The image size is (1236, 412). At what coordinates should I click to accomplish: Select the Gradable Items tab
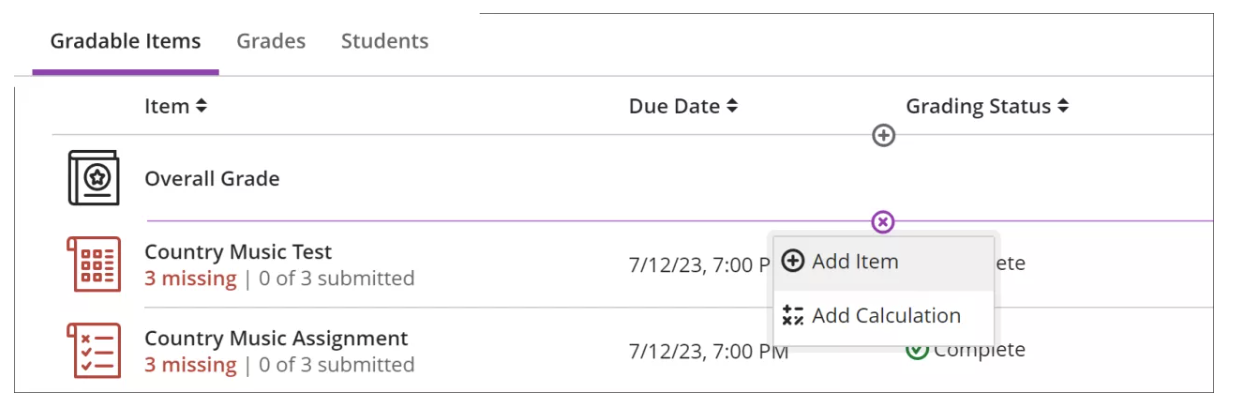(x=125, y=41)
